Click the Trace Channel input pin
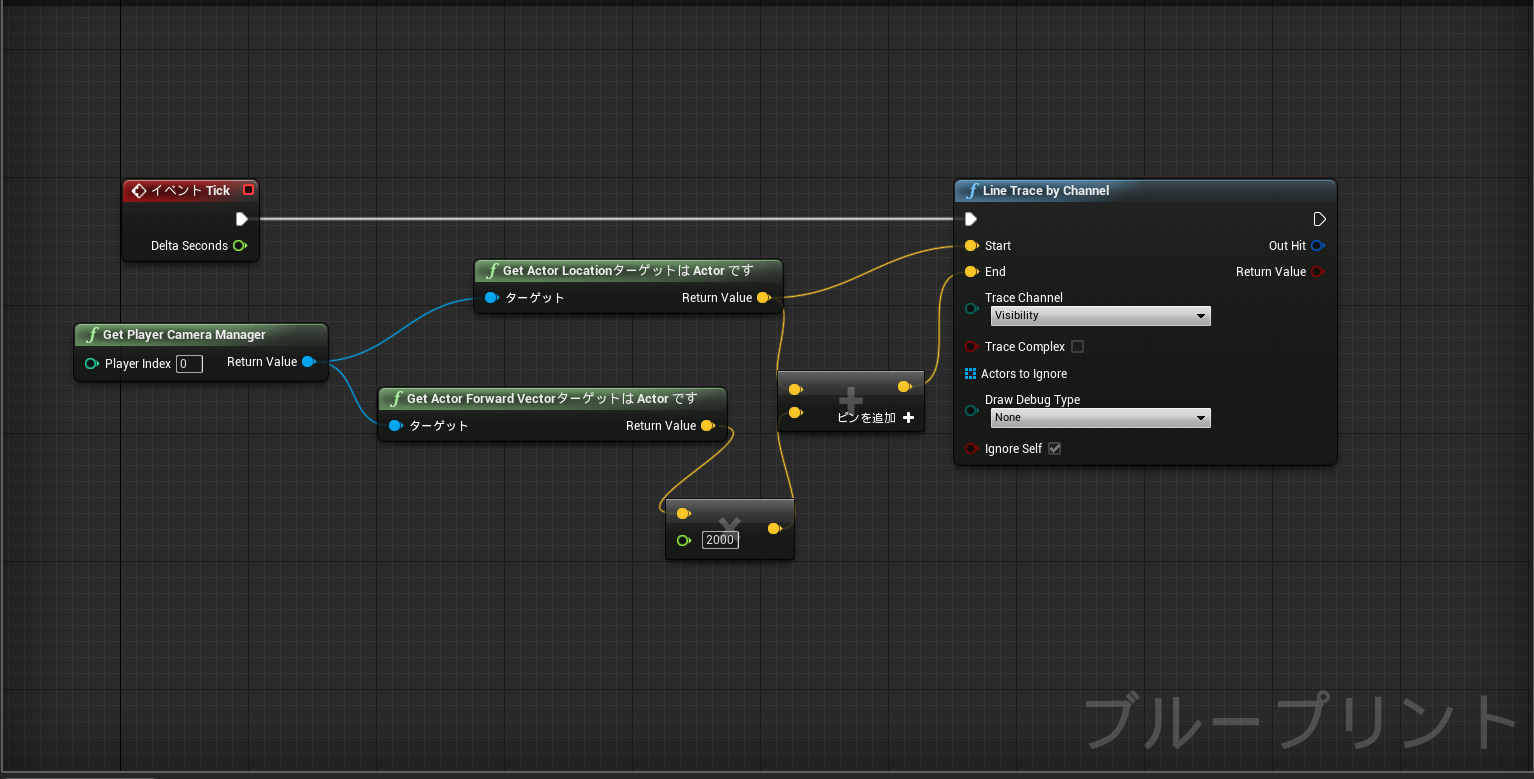Screen dimensions: 1534x779 point(972,309)
